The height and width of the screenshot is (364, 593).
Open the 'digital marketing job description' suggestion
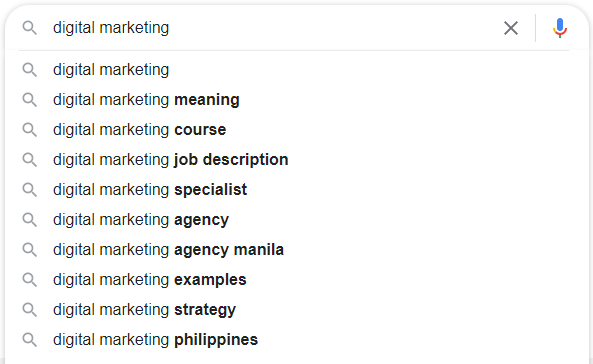pos(294,160)
